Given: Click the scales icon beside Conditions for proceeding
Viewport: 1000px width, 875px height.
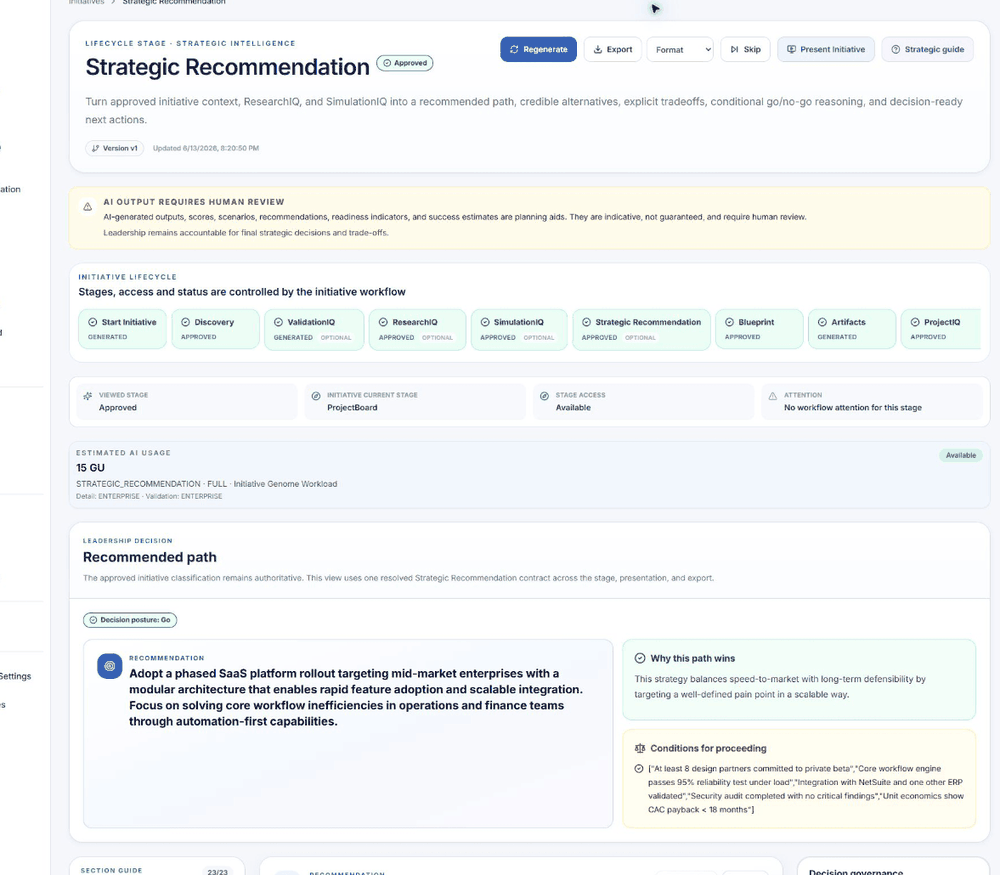Looking at the screenshot, I should (x=640, y=748).
